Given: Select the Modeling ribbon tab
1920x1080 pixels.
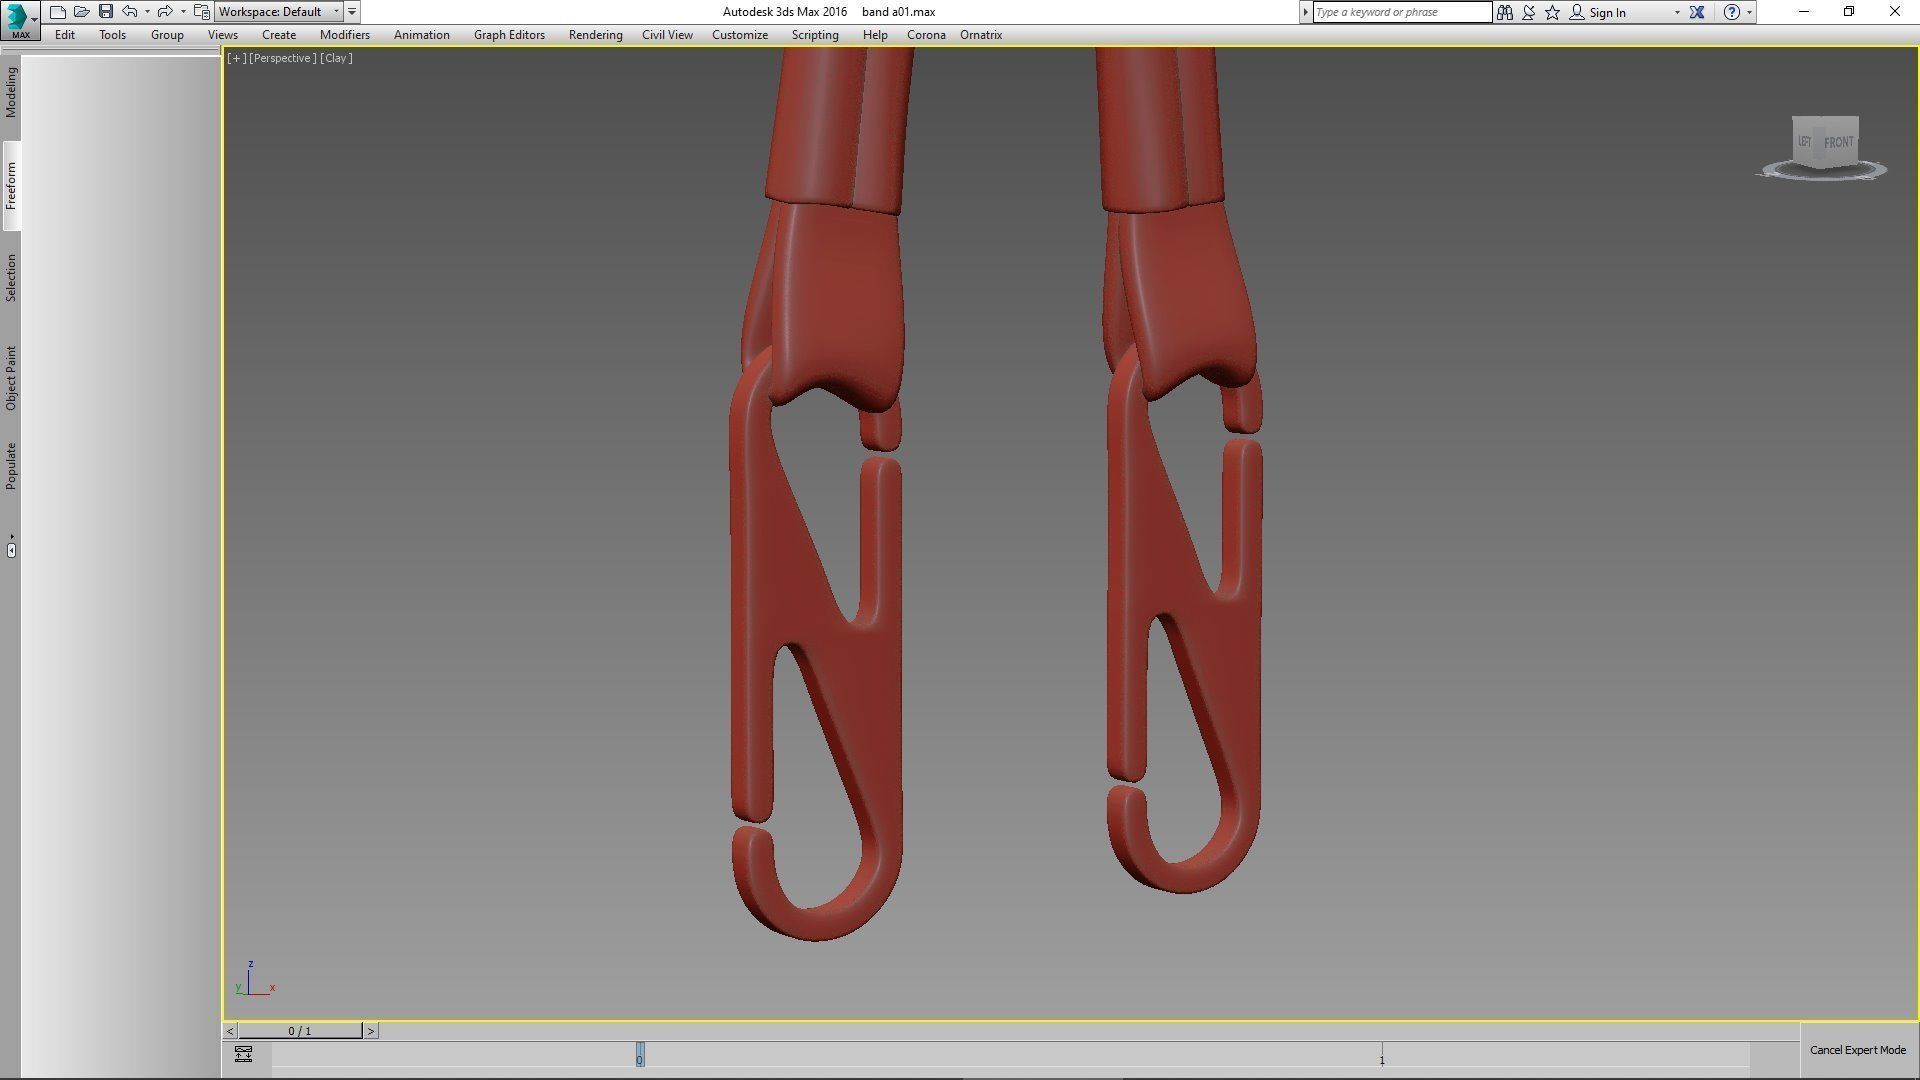Looking at the screenshot, I should (11, 92).
